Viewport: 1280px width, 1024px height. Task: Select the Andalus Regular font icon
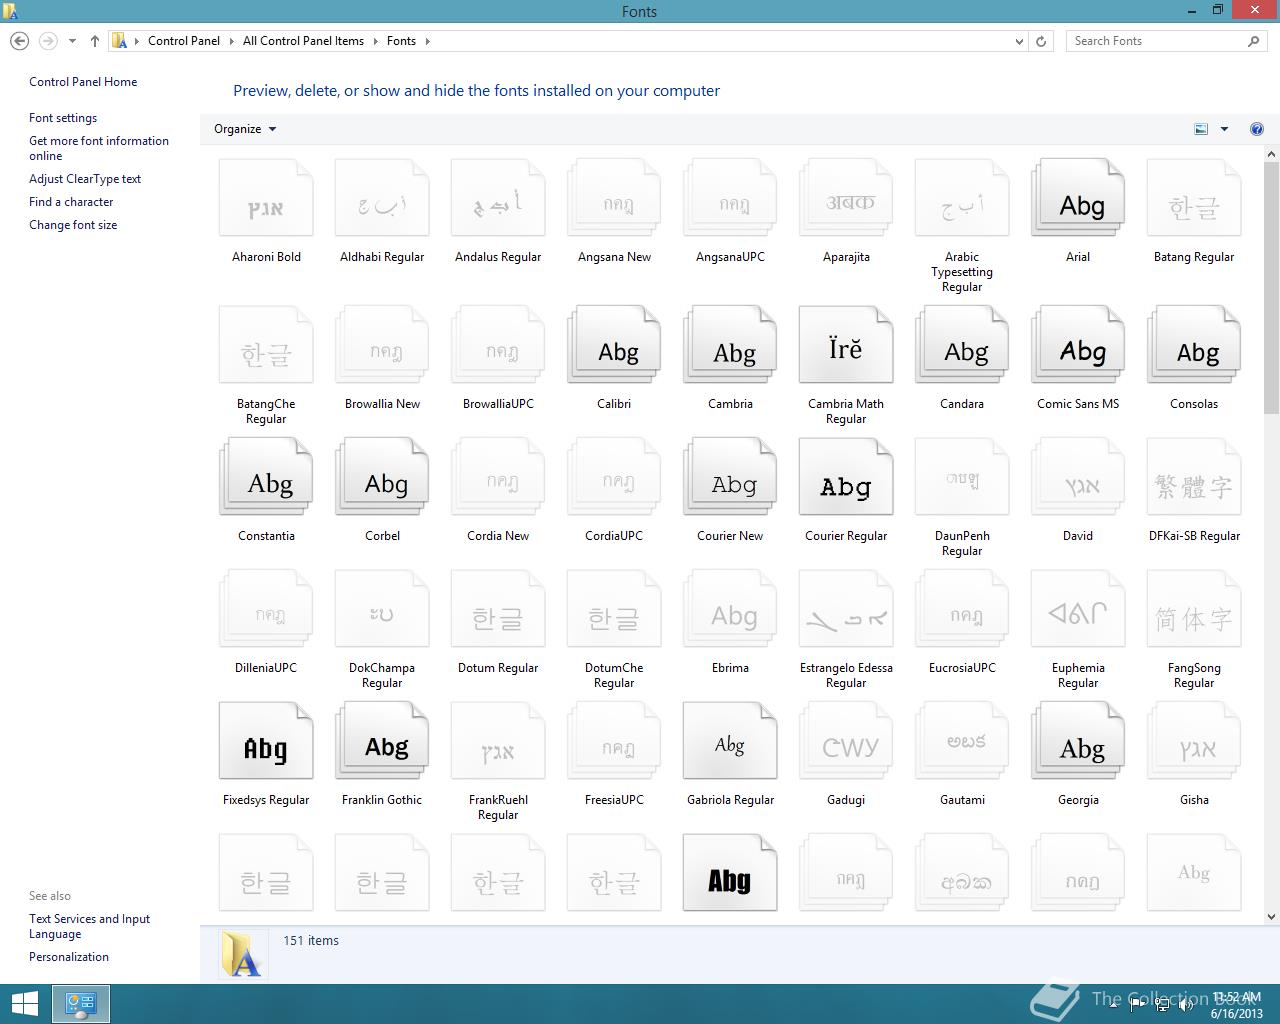[x=498, y=198]
